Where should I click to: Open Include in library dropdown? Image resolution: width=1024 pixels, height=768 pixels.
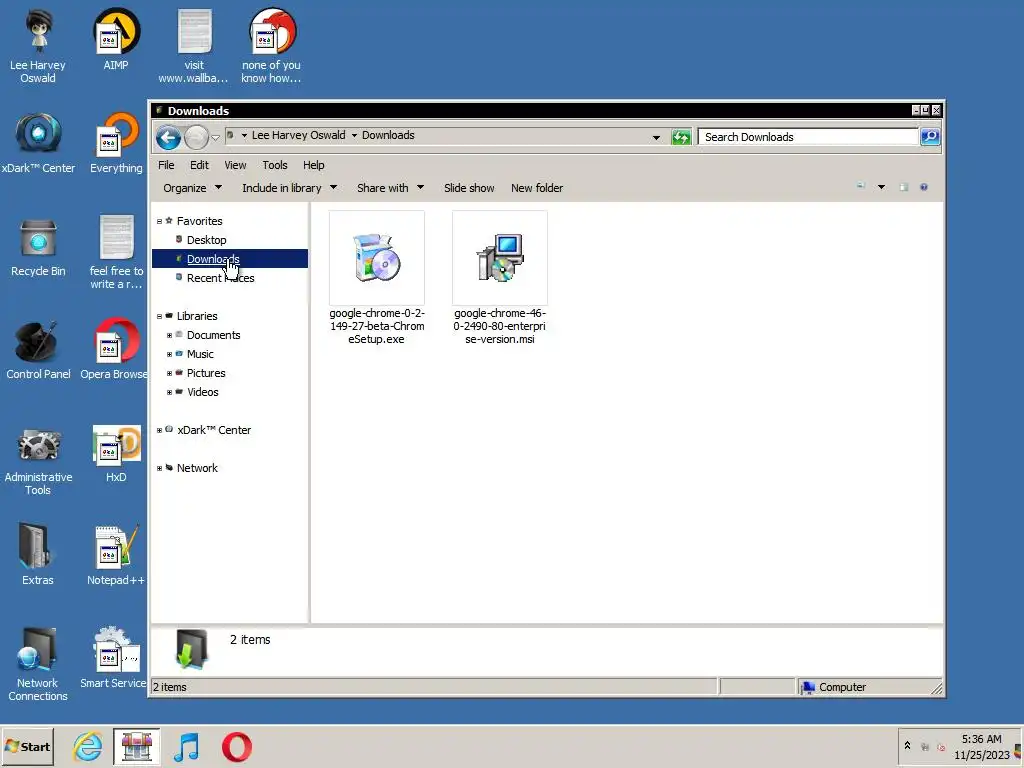(289, 188)
